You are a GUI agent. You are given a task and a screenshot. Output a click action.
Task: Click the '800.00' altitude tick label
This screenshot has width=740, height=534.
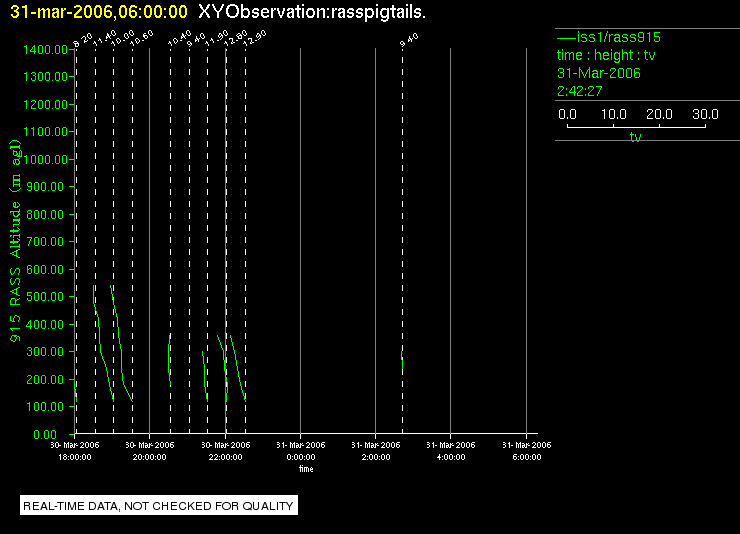(45, 215)
